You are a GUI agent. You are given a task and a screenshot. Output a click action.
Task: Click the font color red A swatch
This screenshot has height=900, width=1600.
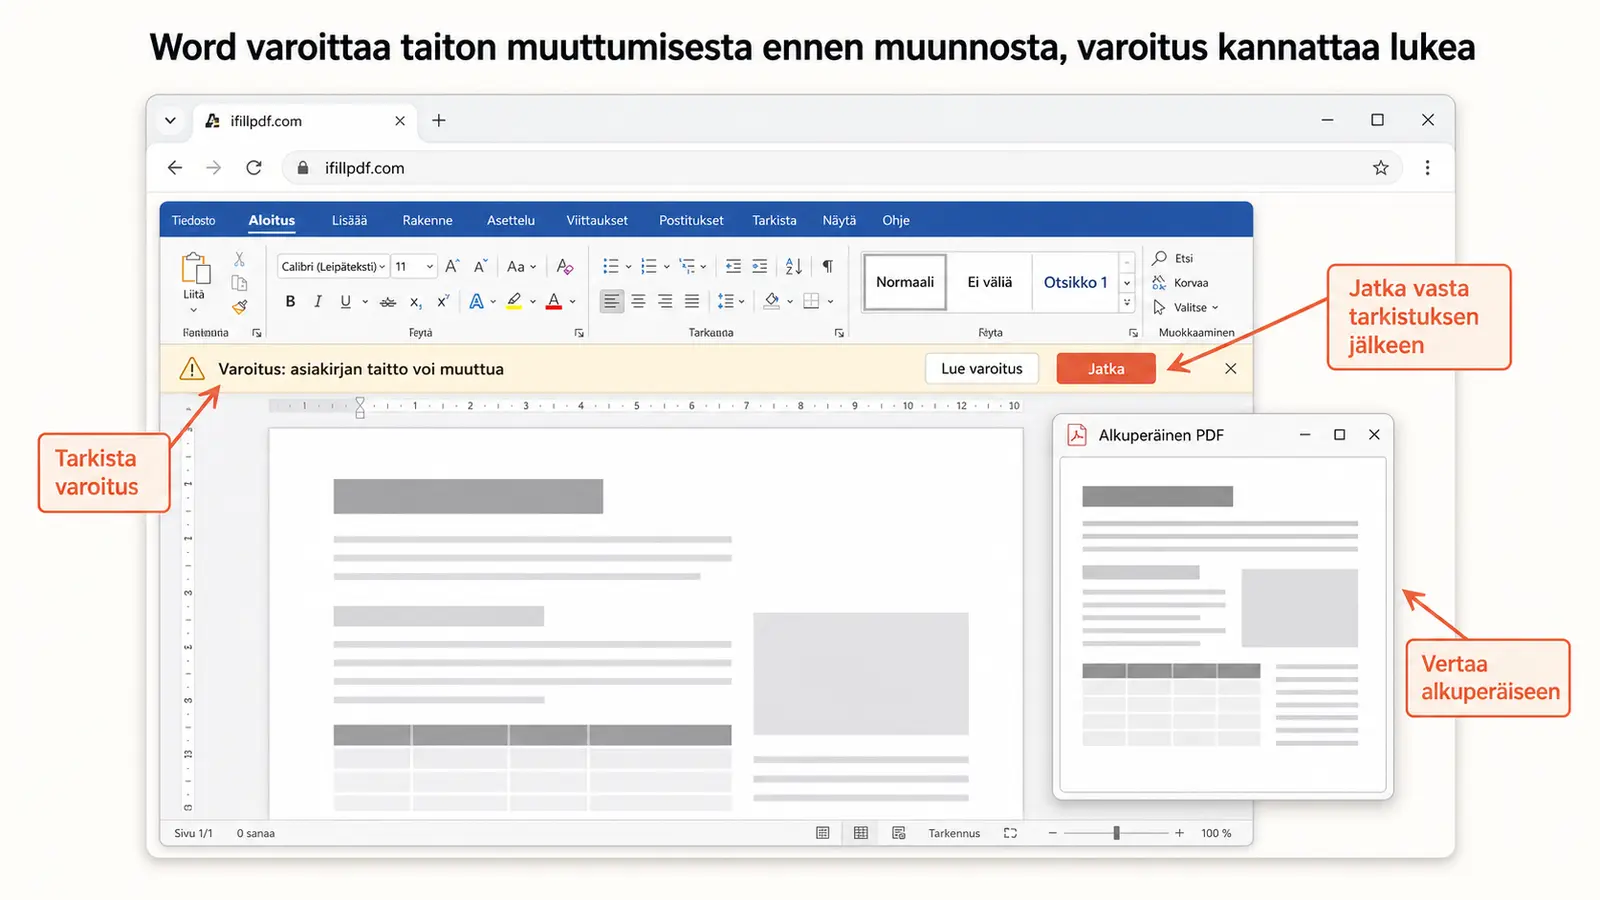pos(554,301)
